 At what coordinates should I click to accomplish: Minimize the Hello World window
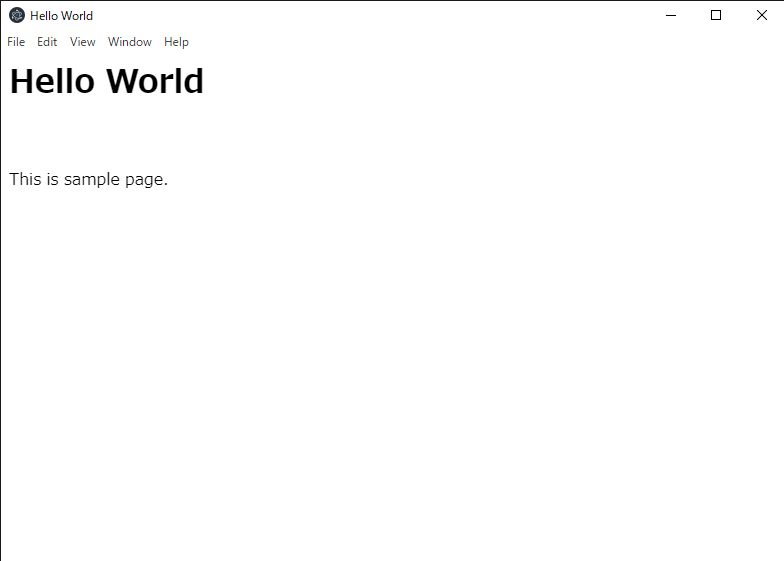(671, 16)
